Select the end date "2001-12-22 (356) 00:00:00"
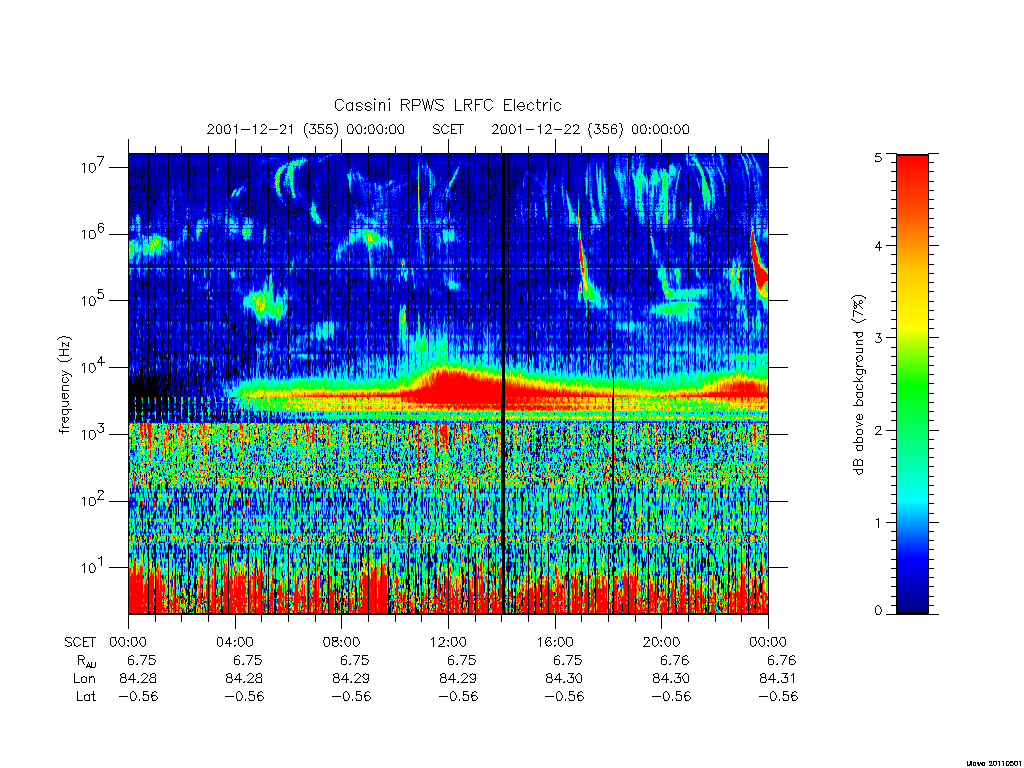 tap(590, 129)
